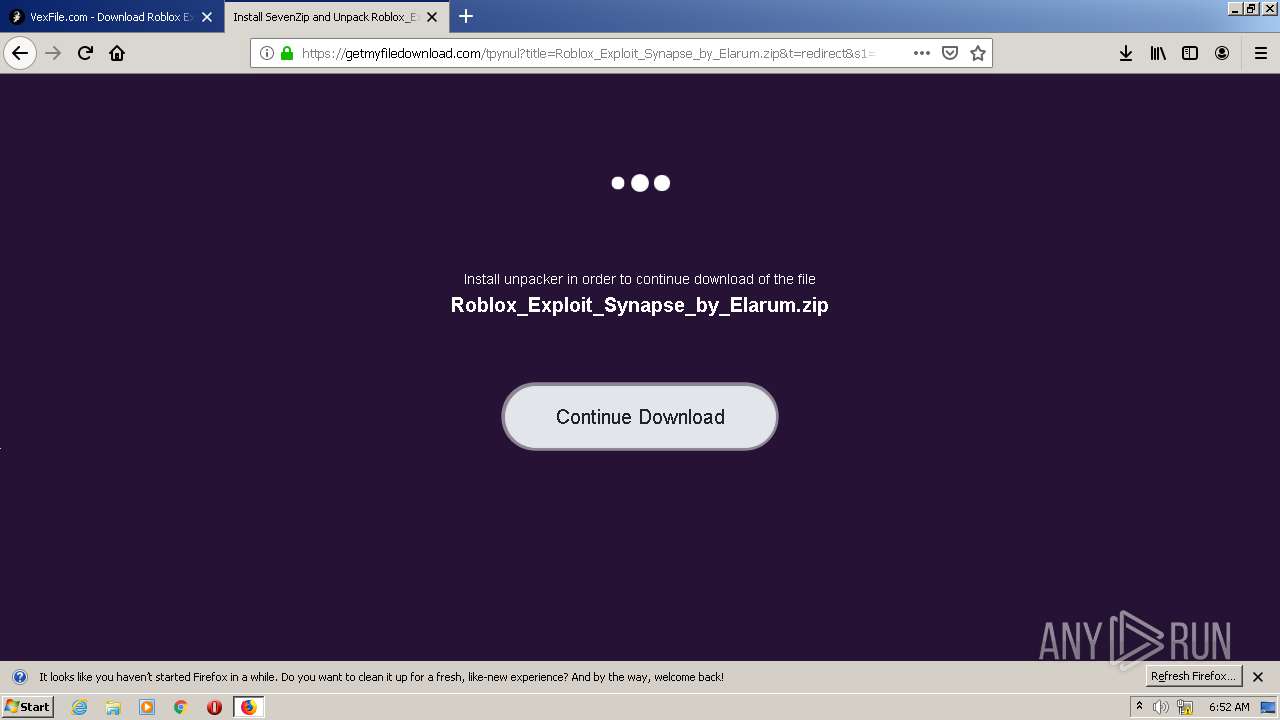Image resolution: width=1280 pixels, height=720 pixels.
Task: Open the Firefox home page
Action: coord(117,53)
